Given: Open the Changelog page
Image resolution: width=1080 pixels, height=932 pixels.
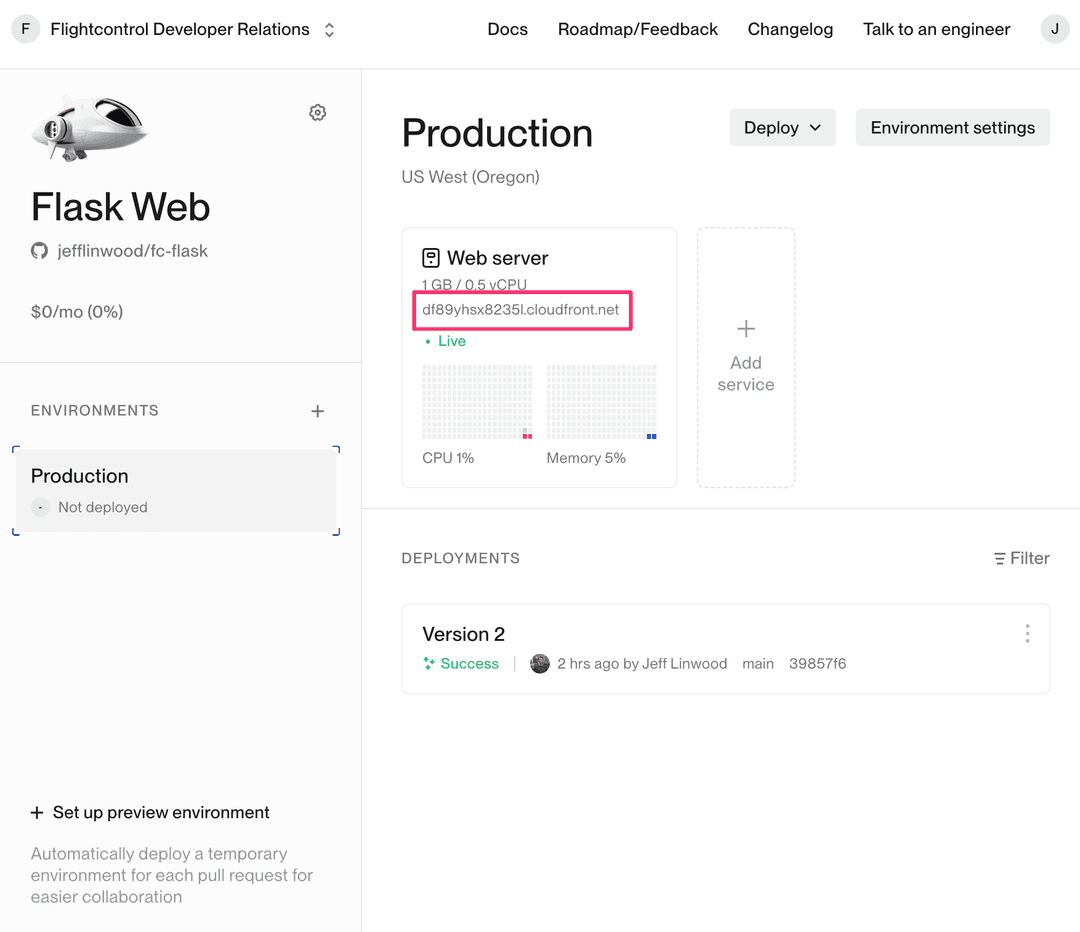Looking at the screenshot, I should click(790, 29).
